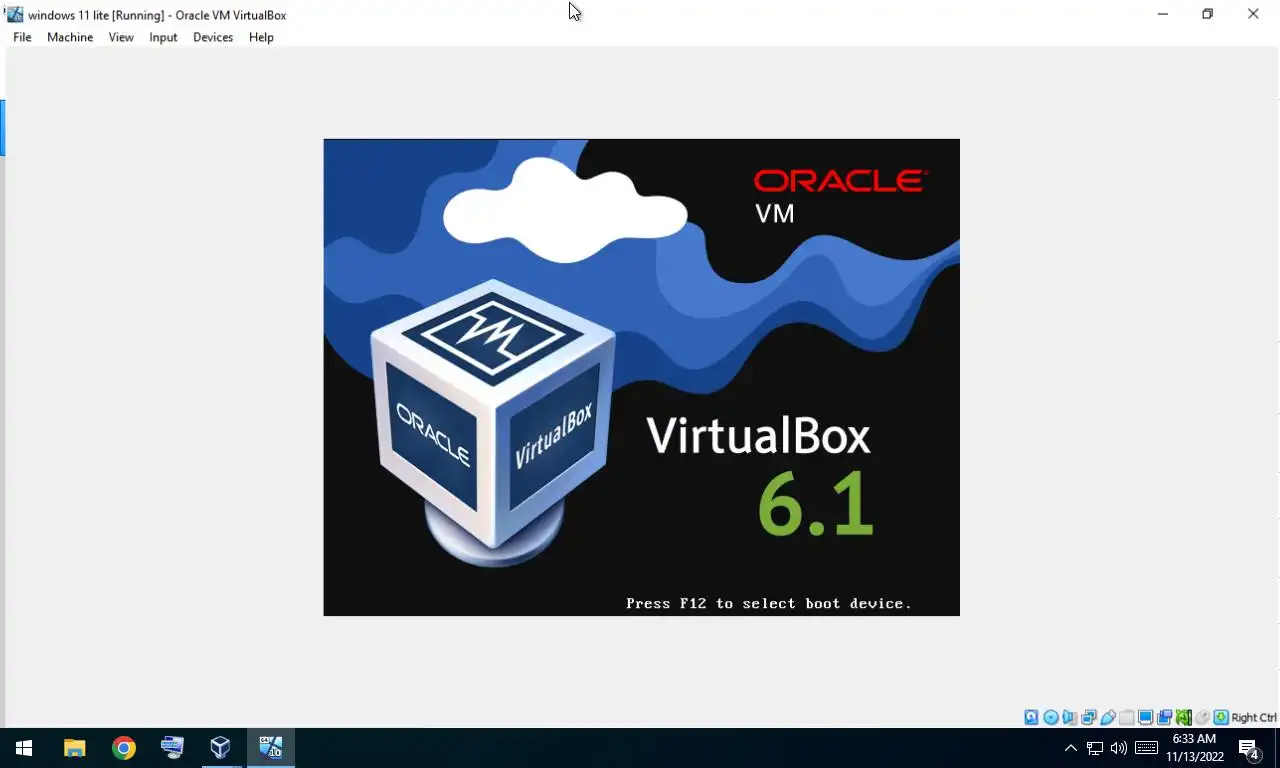Click inside the VirtualBox guest boot screen
The width and height of the screenshot is (1280, 768).
tap(641, 377)
